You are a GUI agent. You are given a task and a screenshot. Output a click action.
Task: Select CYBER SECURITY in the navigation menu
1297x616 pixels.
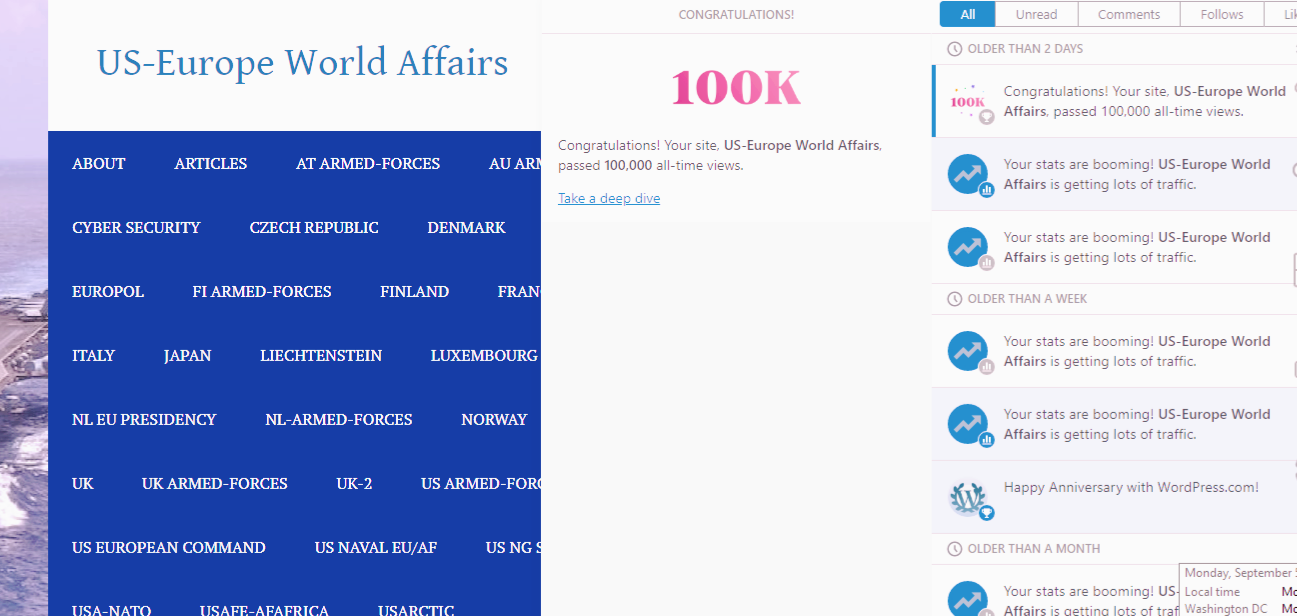click(x=136, y=228)
